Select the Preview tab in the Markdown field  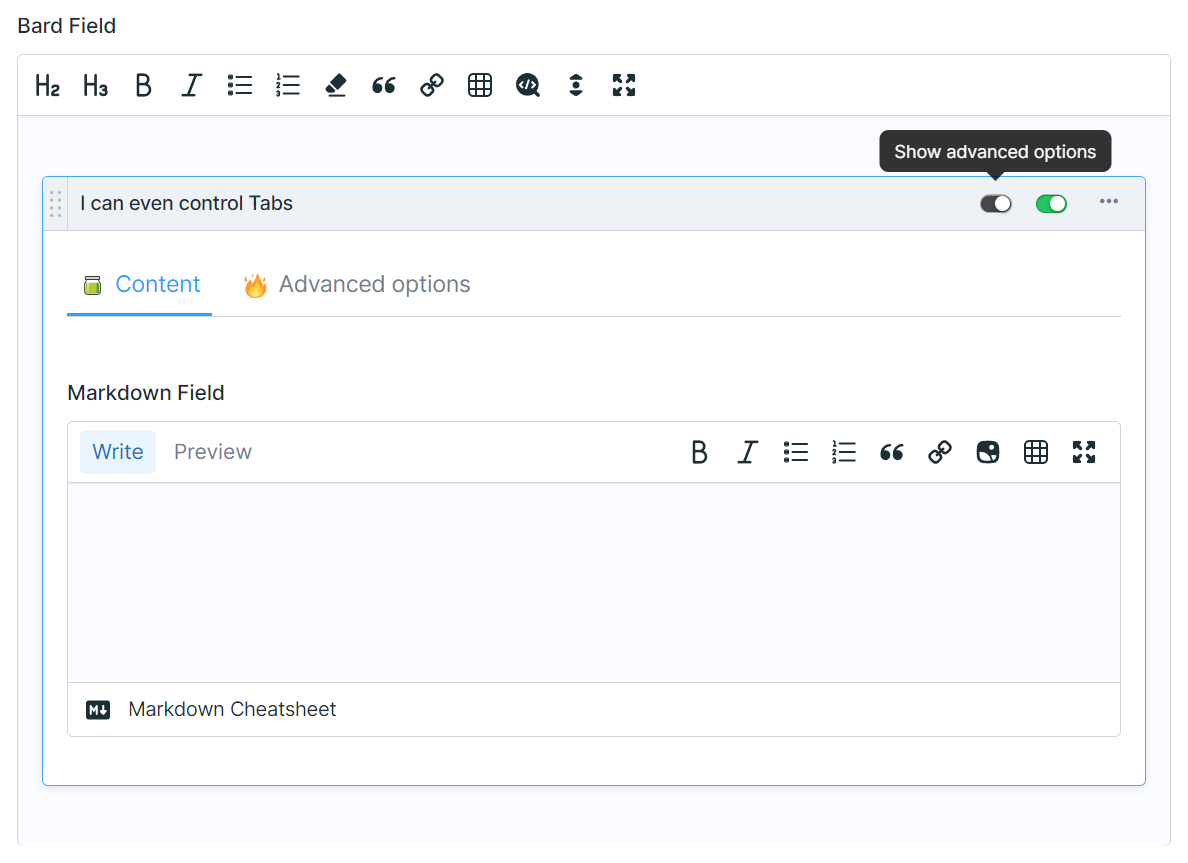(212, 452)
